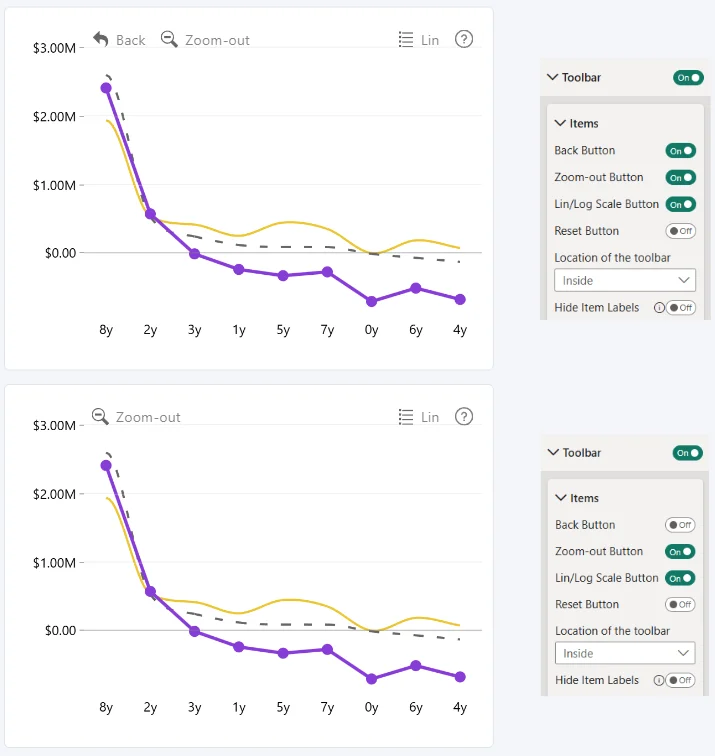Click the 6y purple data point in top chart
The height and width of the screenshot is (756, 715).
tap(416, 288)
